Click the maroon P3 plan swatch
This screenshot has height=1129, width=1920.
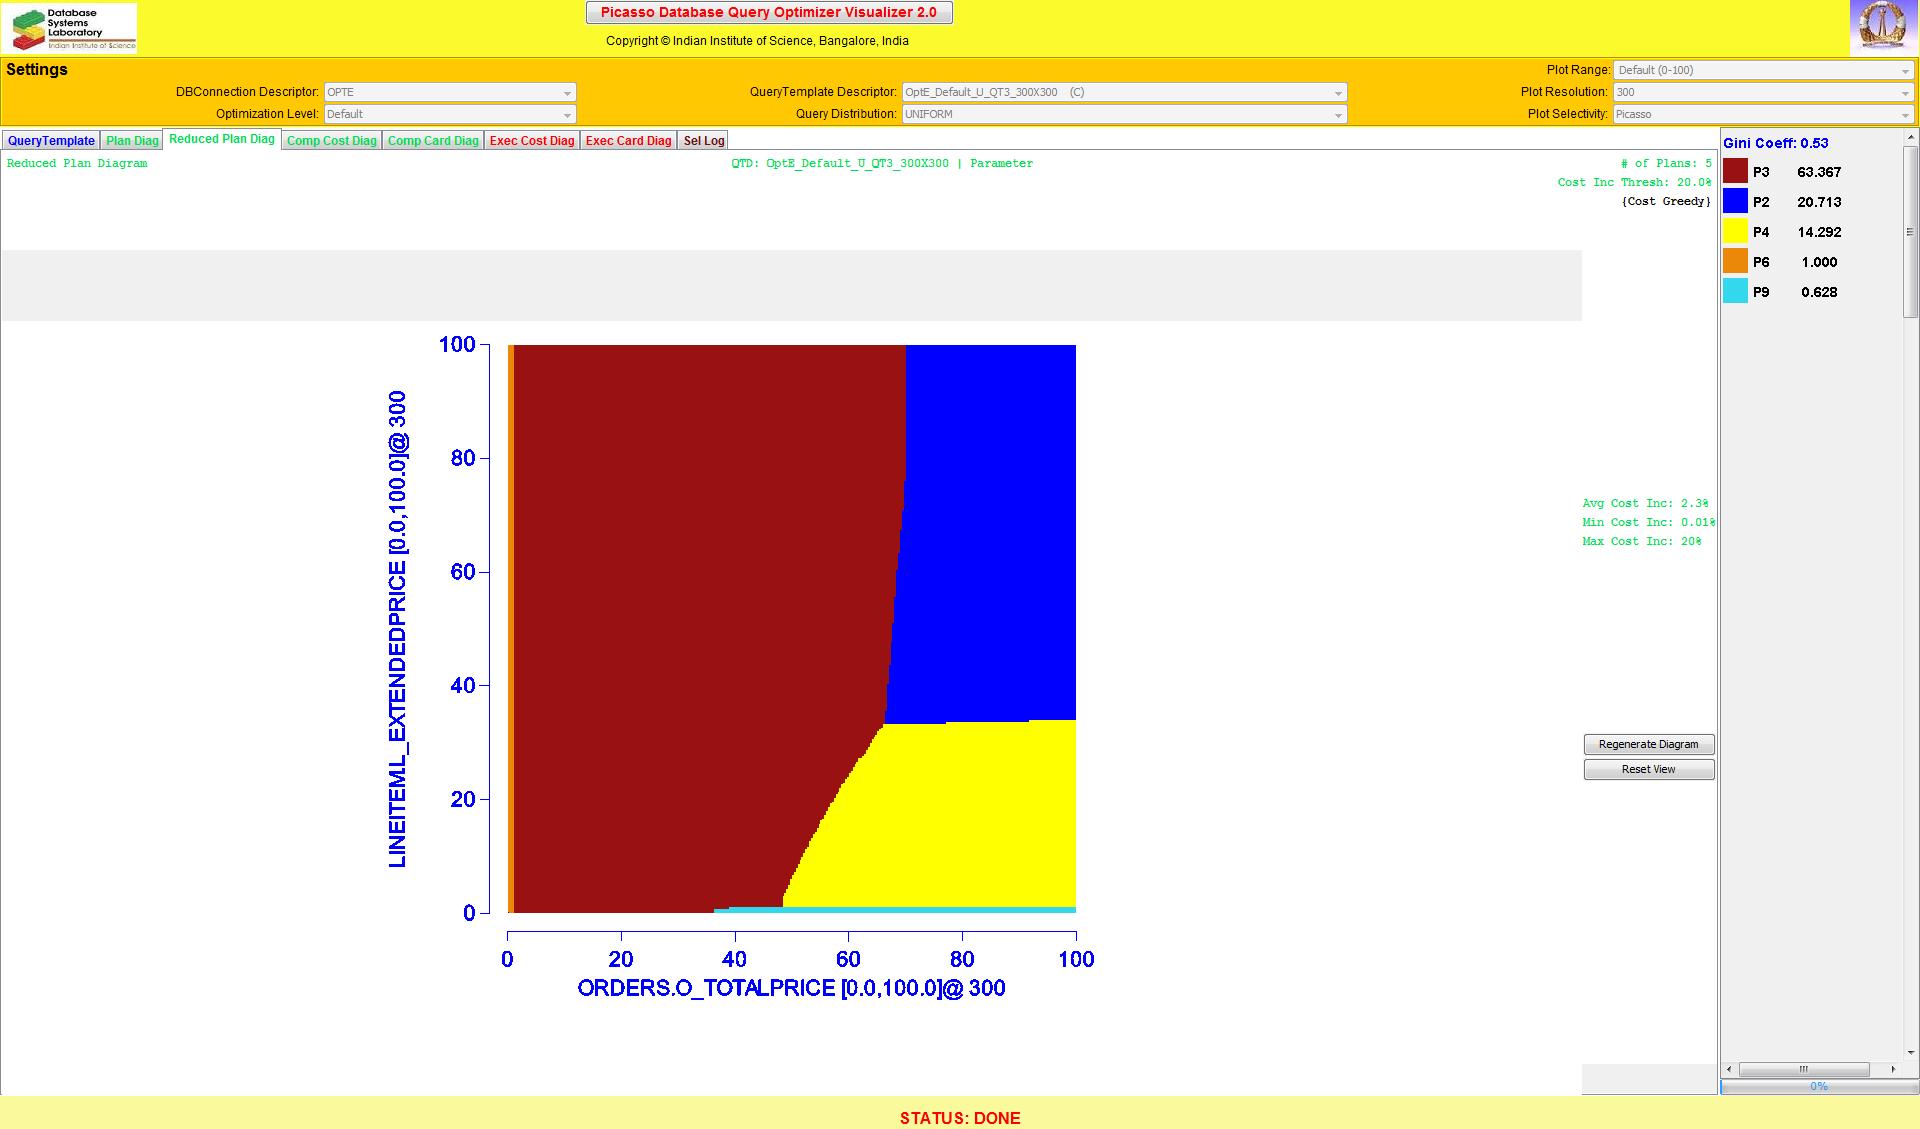1735,171
